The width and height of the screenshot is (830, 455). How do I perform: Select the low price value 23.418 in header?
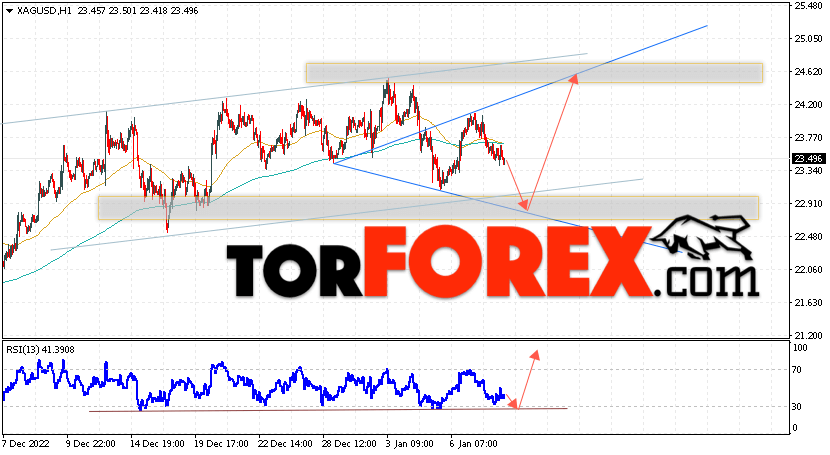(x=154, y=11)
